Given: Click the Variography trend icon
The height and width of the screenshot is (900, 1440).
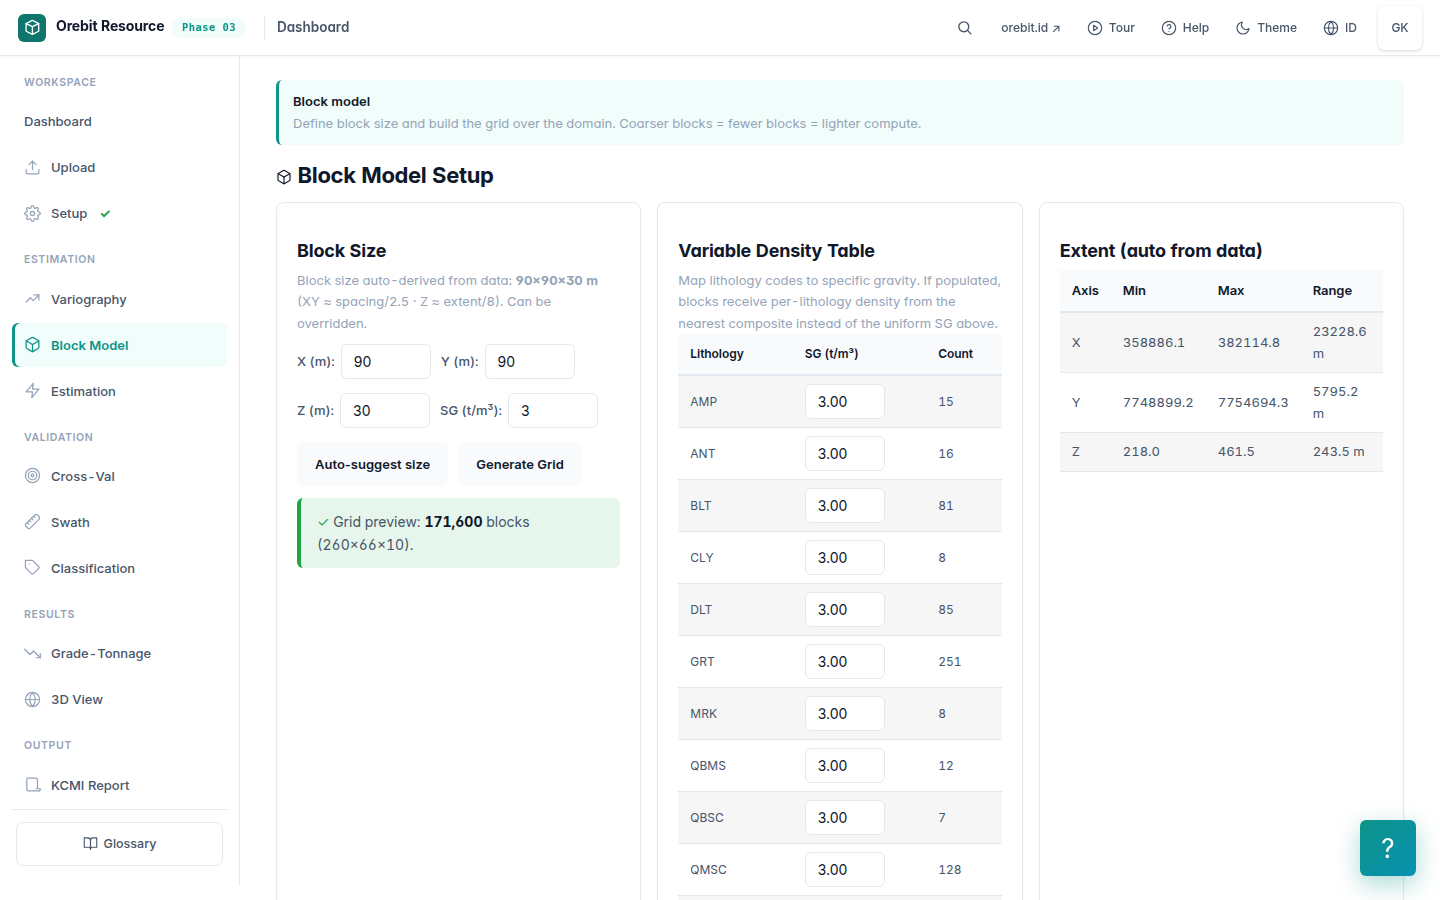Looking at the screenshot, I should (x=33, y=300).
